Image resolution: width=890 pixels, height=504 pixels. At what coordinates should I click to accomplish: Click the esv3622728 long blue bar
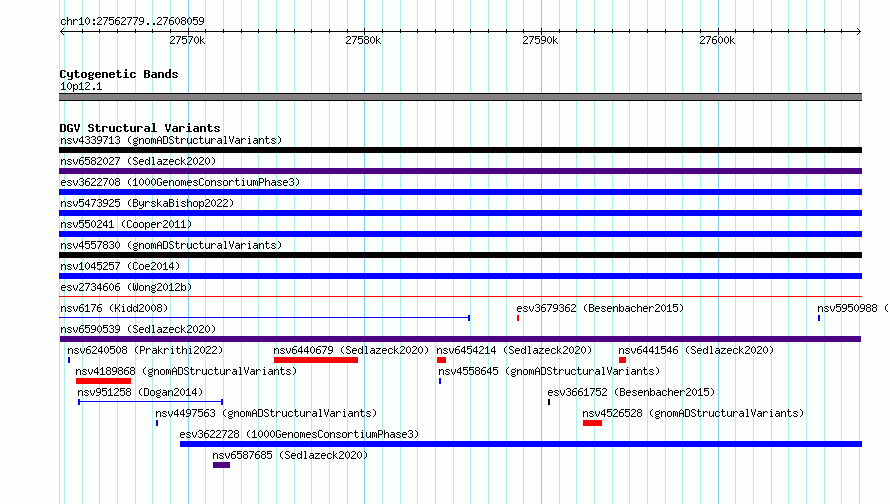tap(521, 444)
